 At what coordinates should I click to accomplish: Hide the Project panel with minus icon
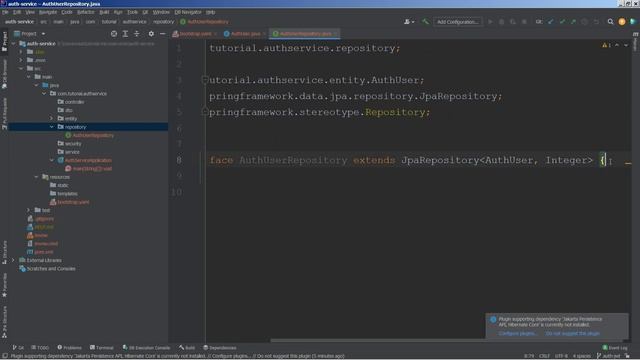(162, 34)
